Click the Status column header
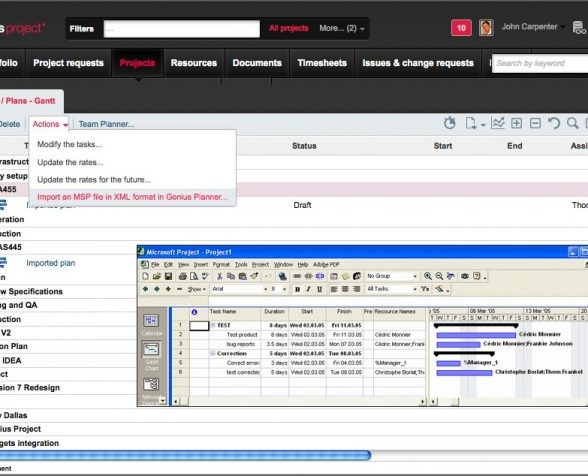Image resolution: width=588 pixels, height=476 pixels. [x=304, y=146]
